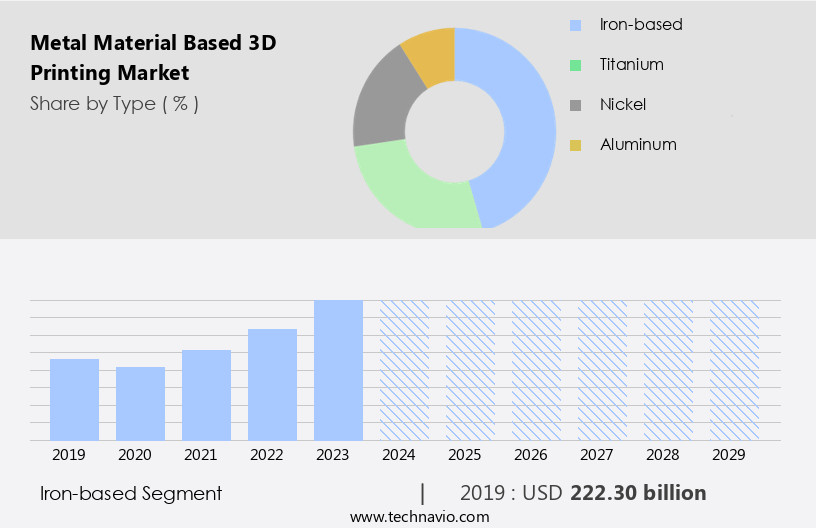Screen dimensions: 816x528
Task: Click the solid 2019 bar
Action: point(74,399)
